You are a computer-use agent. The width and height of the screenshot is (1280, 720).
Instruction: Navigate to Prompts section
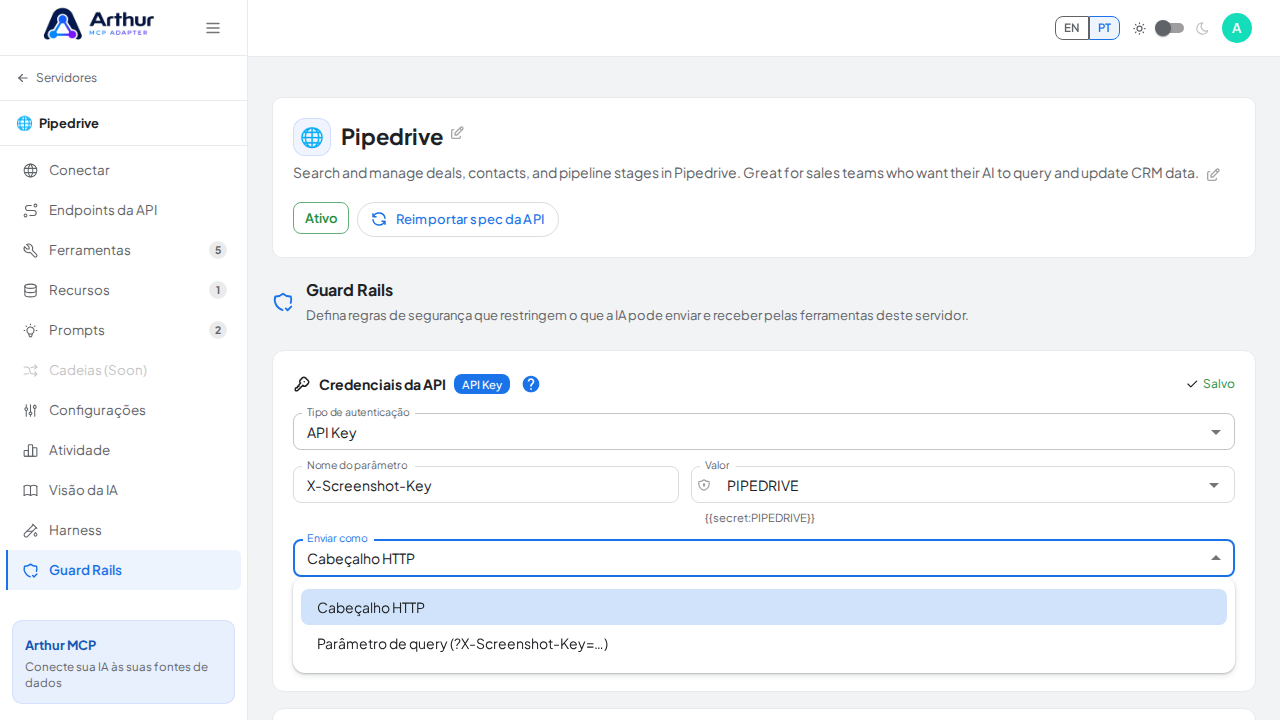click(x=124, y=330)
